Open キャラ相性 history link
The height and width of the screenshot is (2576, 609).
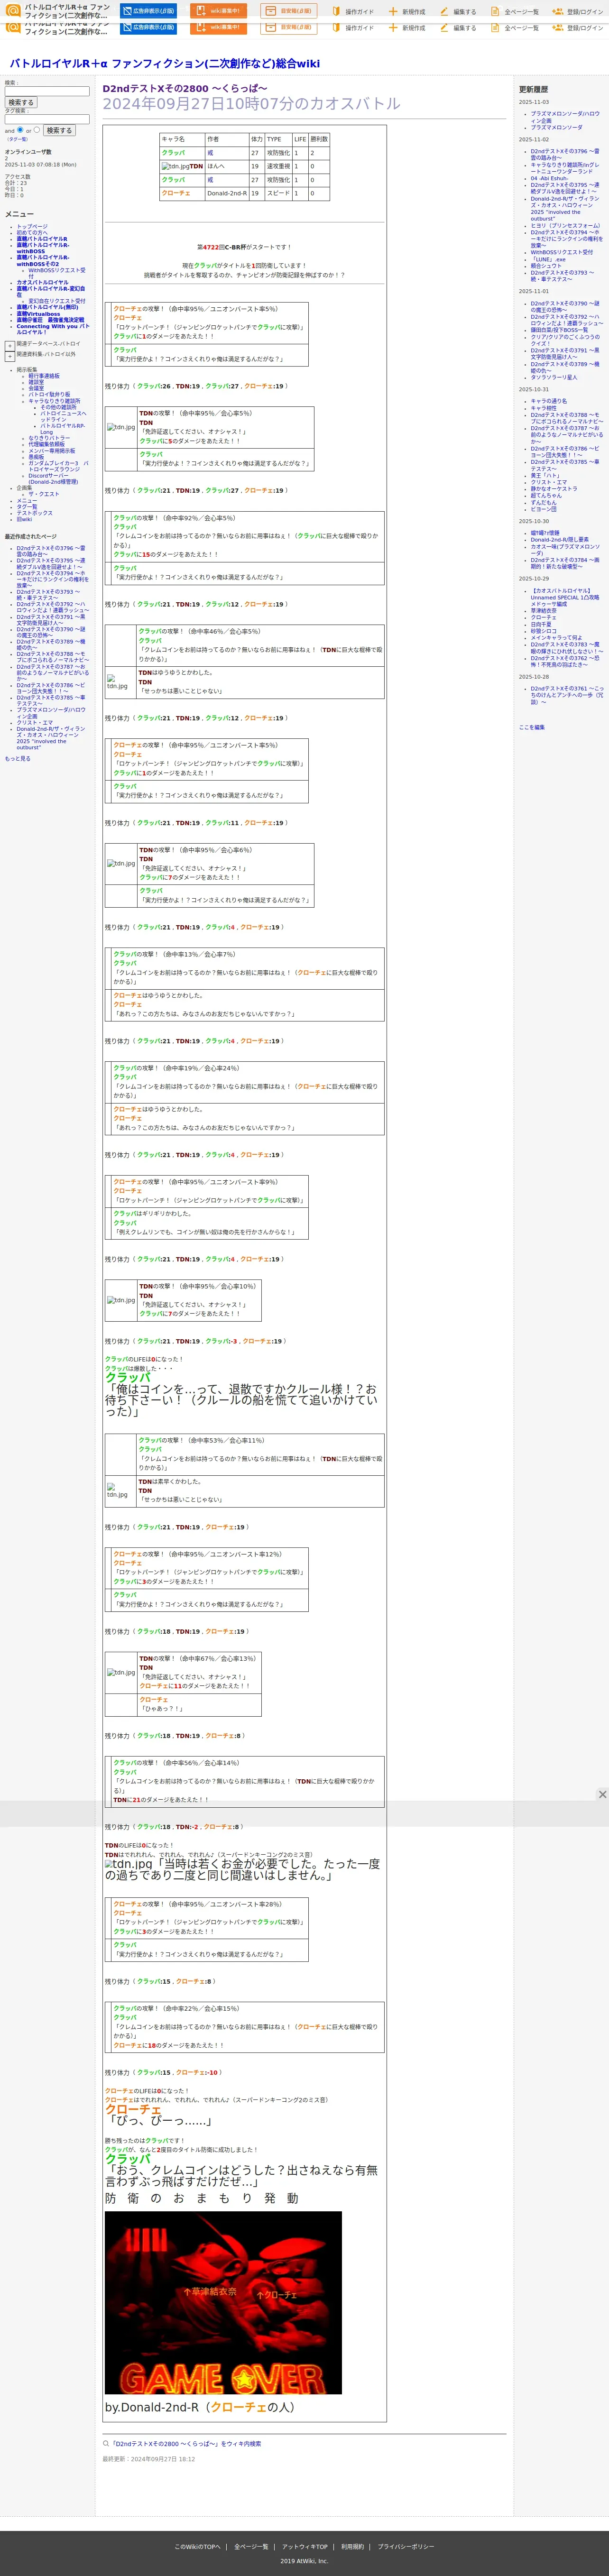point(543,408)
